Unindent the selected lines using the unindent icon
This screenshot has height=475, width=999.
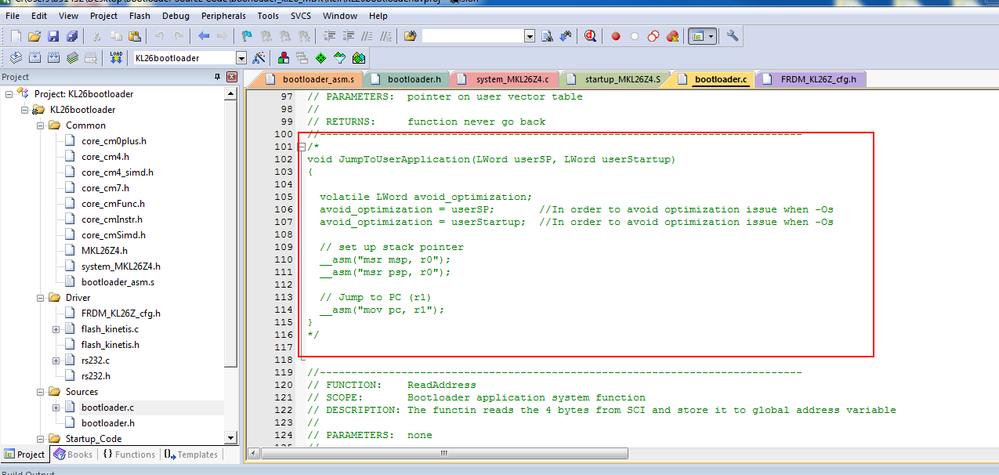[348, 36]
